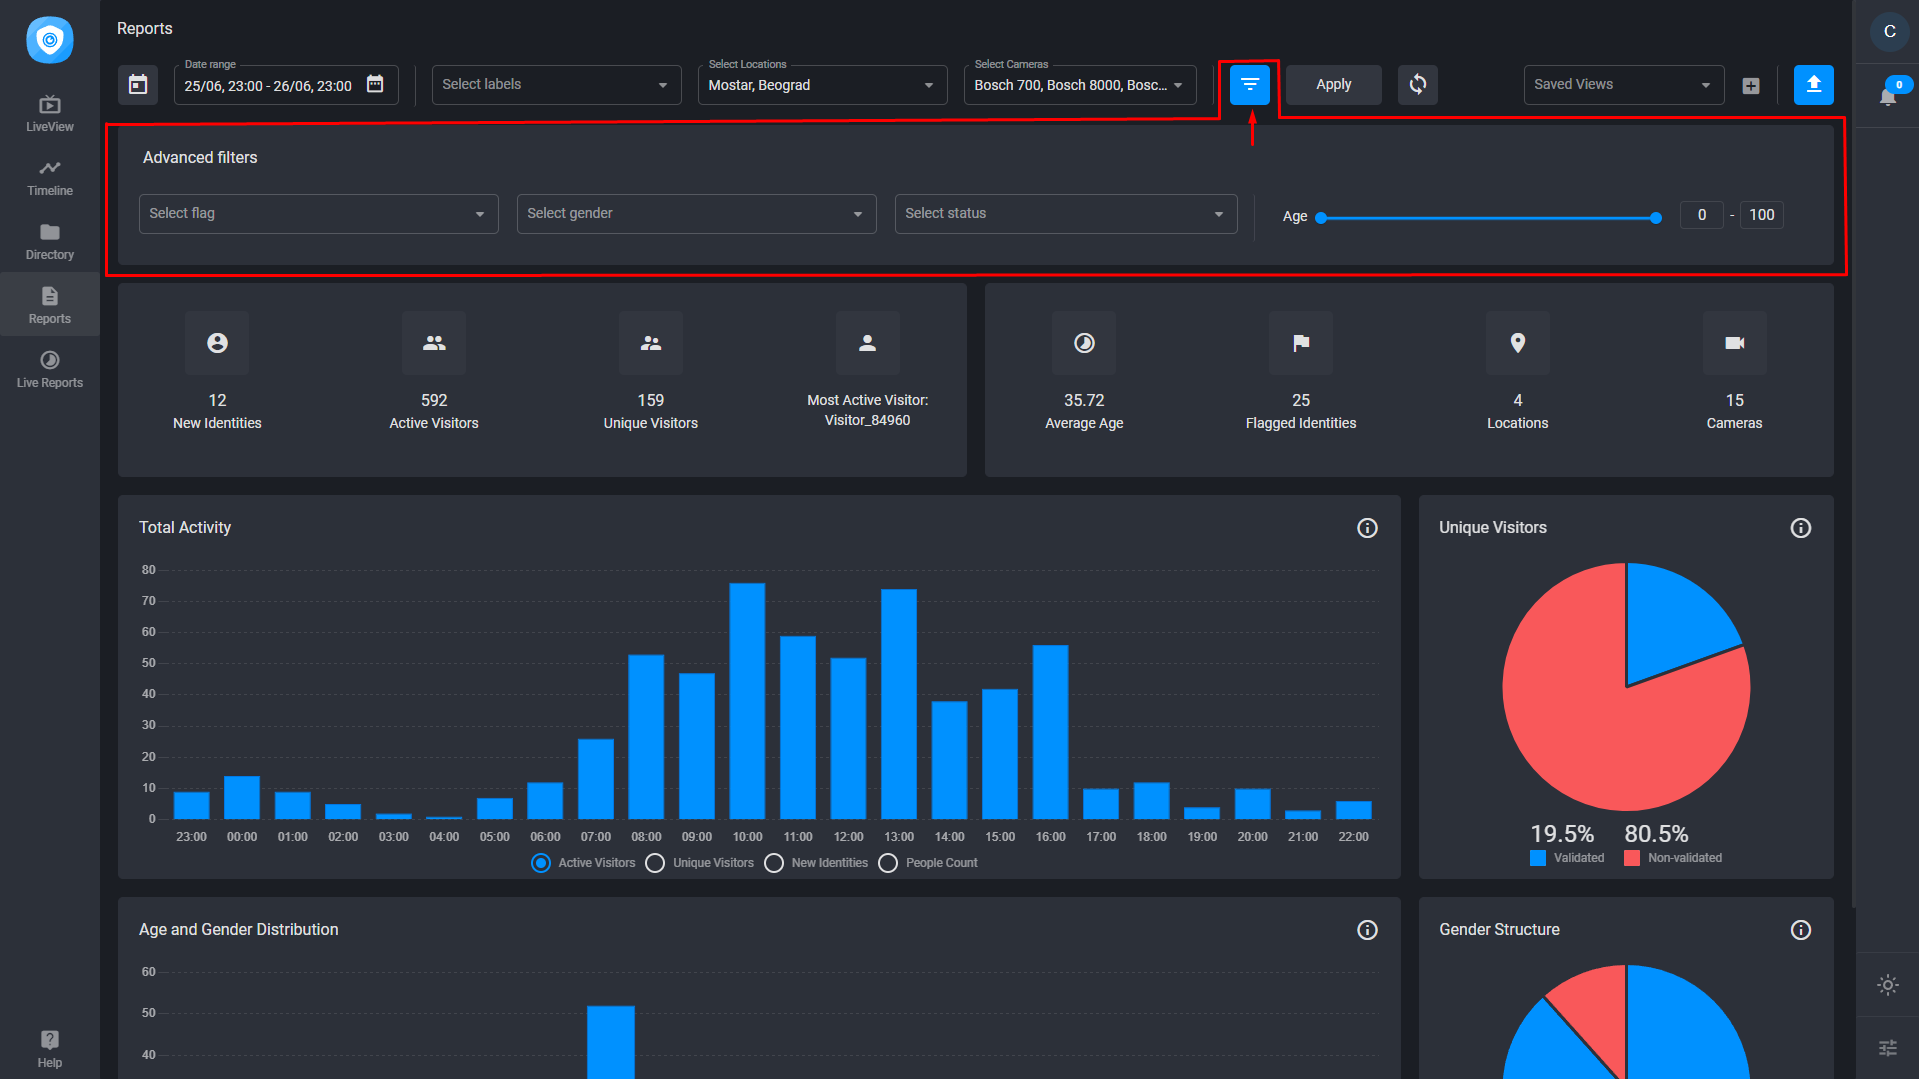1919x1079 pixels.
Task: Open Gender Structure info icon
Action: tap(1801, 930)
